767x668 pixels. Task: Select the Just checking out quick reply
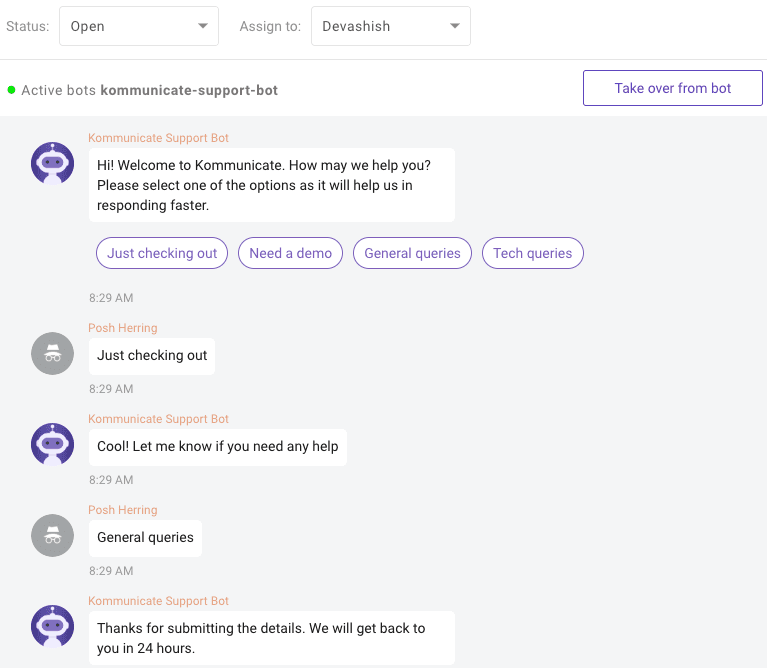(162, 253)
